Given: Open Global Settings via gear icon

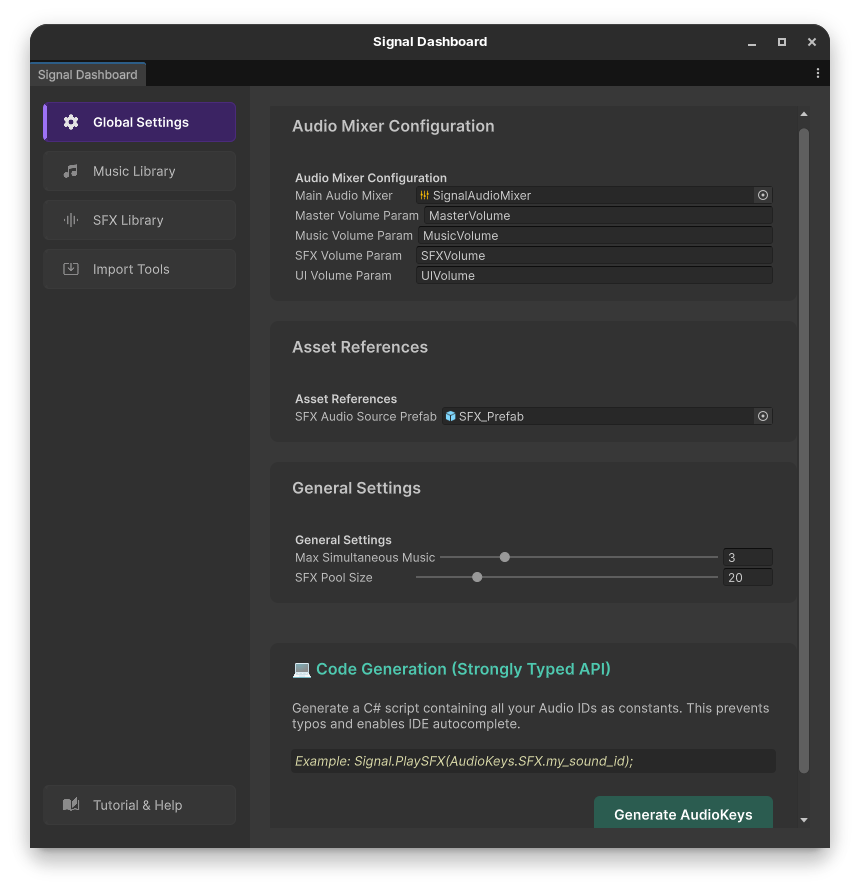Looking at the screenshot, I should pyautogui.click(x=71, y=122).
